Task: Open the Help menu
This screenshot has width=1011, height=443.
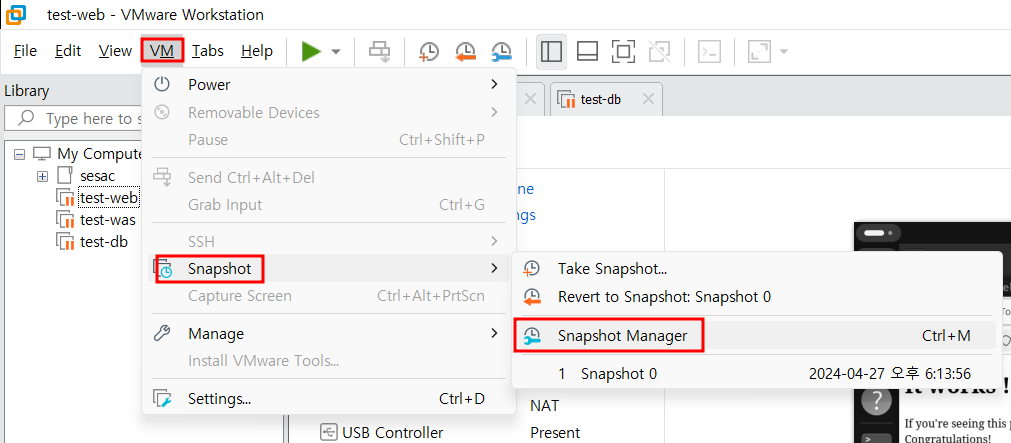Action: (x=257, y=50)
